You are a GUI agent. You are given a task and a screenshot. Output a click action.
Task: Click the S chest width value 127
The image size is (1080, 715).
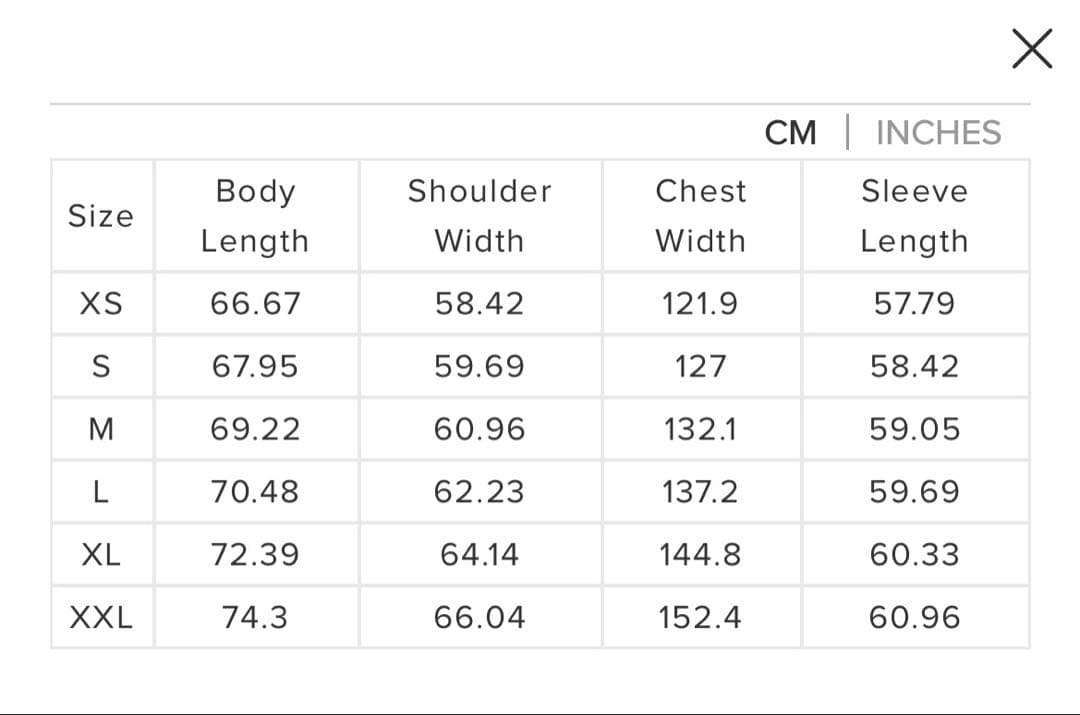pyautogui.click(x=700, y=366)
